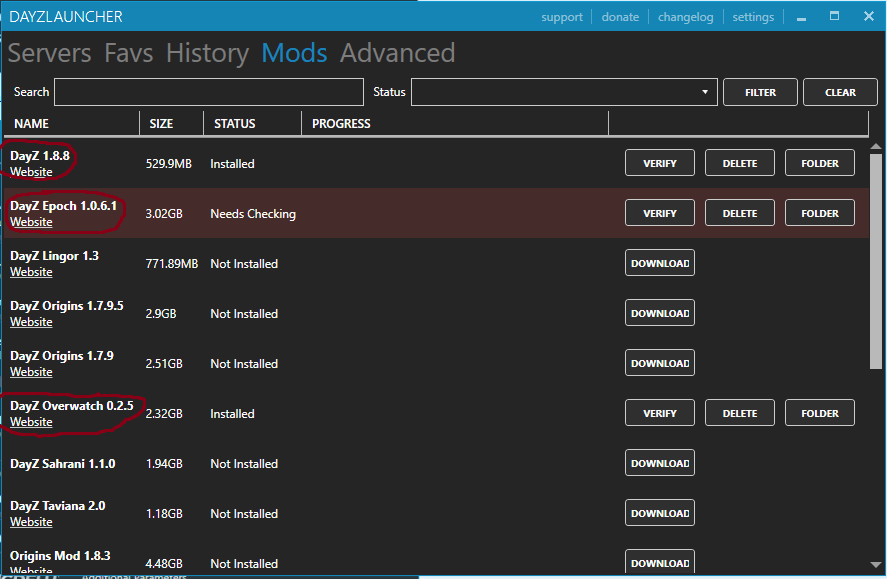The height and width of the screenshot is (579, 887).
Task: Switch to the Favs tab
Action: (x=129, y=53)
